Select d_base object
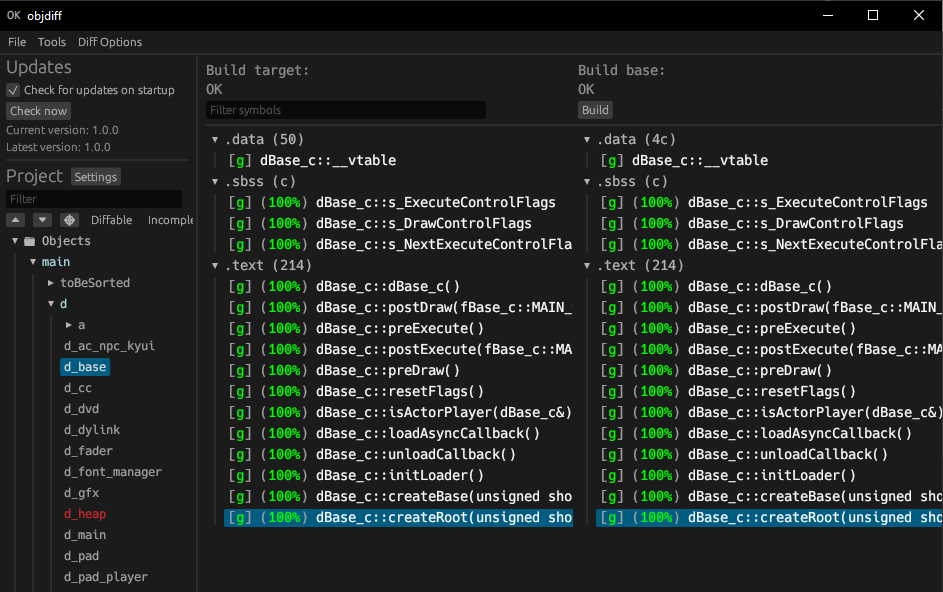 85,367
